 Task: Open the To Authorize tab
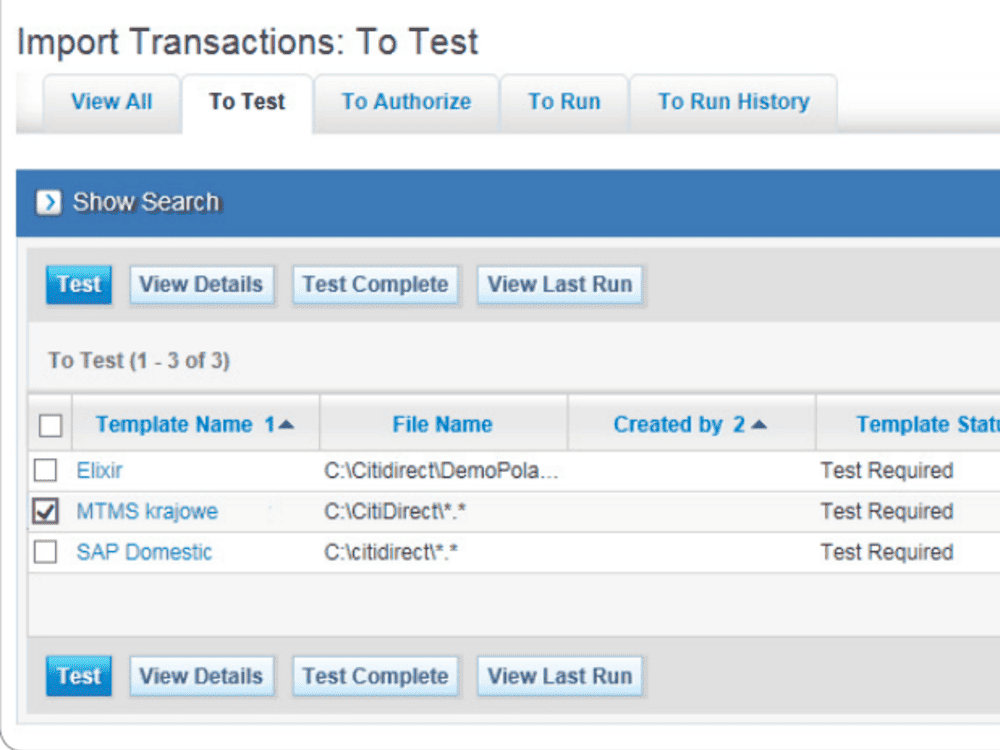point(406,101)
